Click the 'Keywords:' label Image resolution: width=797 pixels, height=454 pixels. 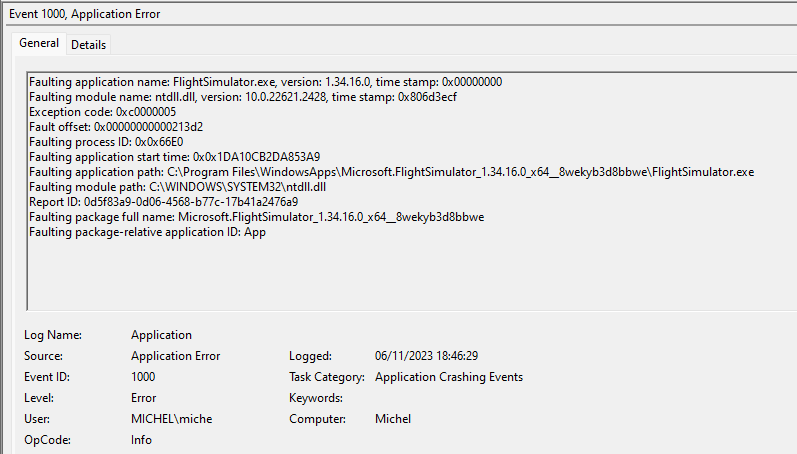point(316,398)
